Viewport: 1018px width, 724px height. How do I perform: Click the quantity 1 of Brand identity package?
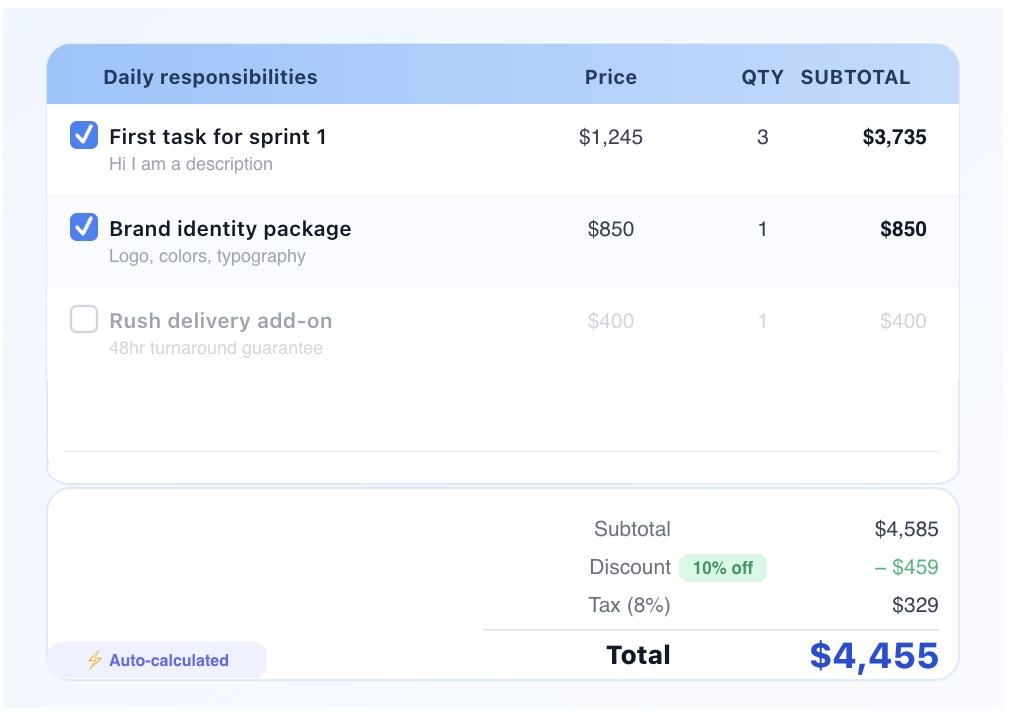pos(762,229)
